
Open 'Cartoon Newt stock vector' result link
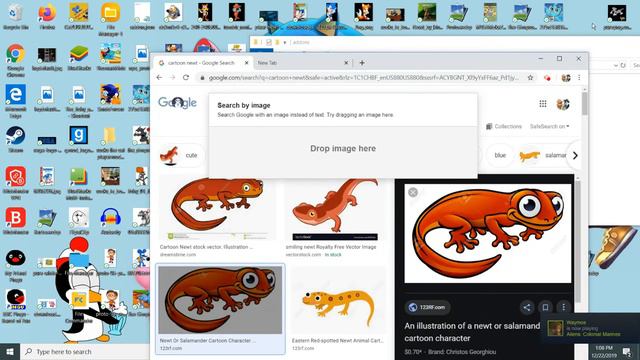(x=206, y=247)
